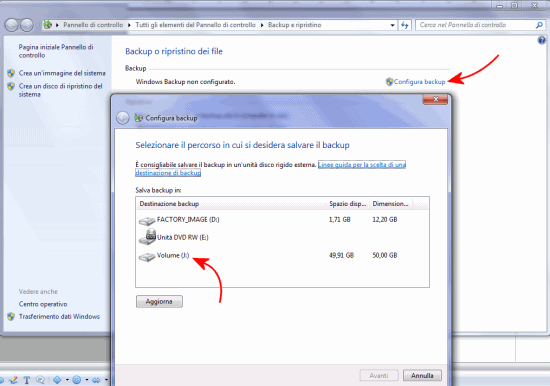Click 49,91 GB free space value

(341, 255)
